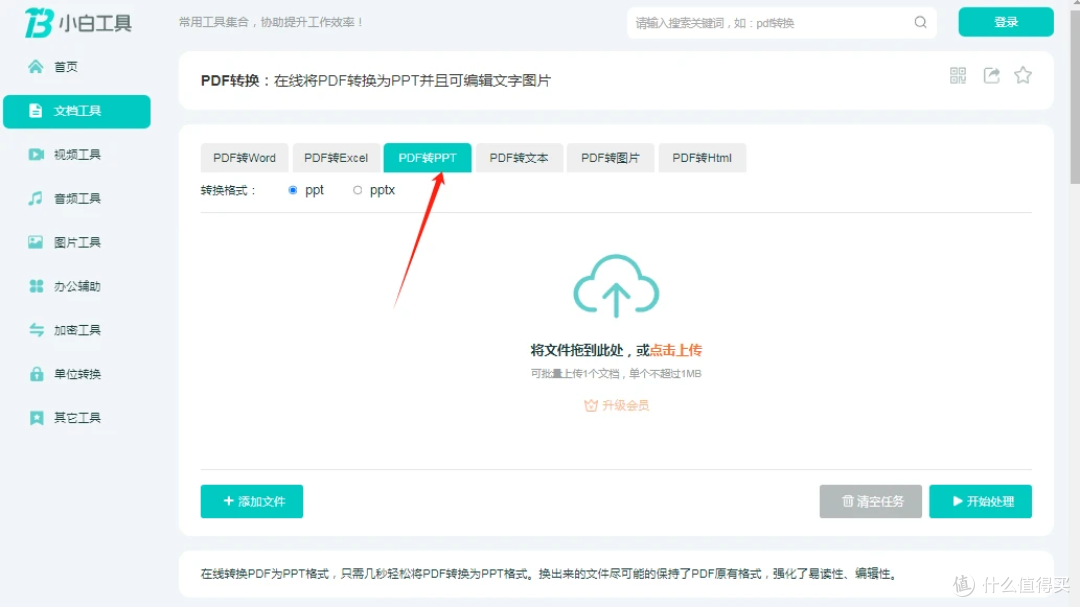Switch to the PDF转Html tab
1080x607 pixels.
coord(702,158)
